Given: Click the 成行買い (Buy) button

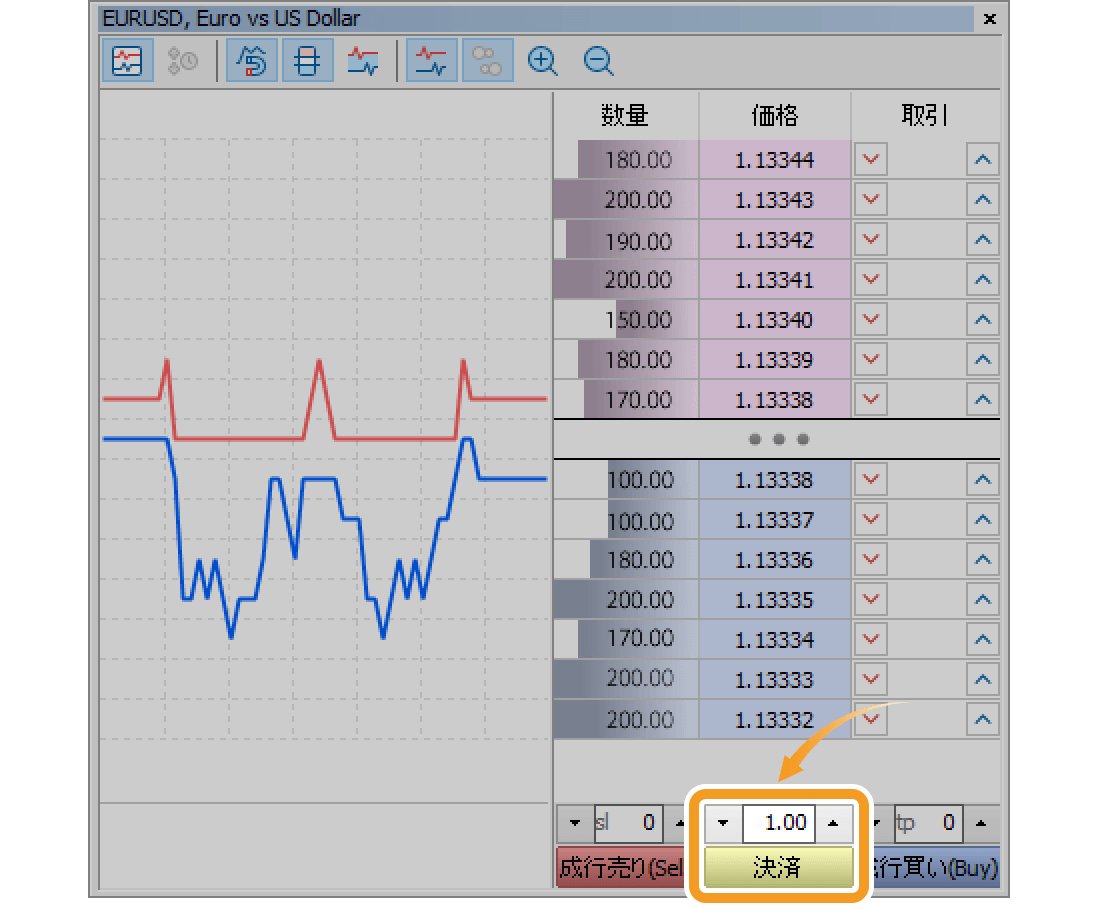Looking at the screenshot, I should click(x=935, y=868).
